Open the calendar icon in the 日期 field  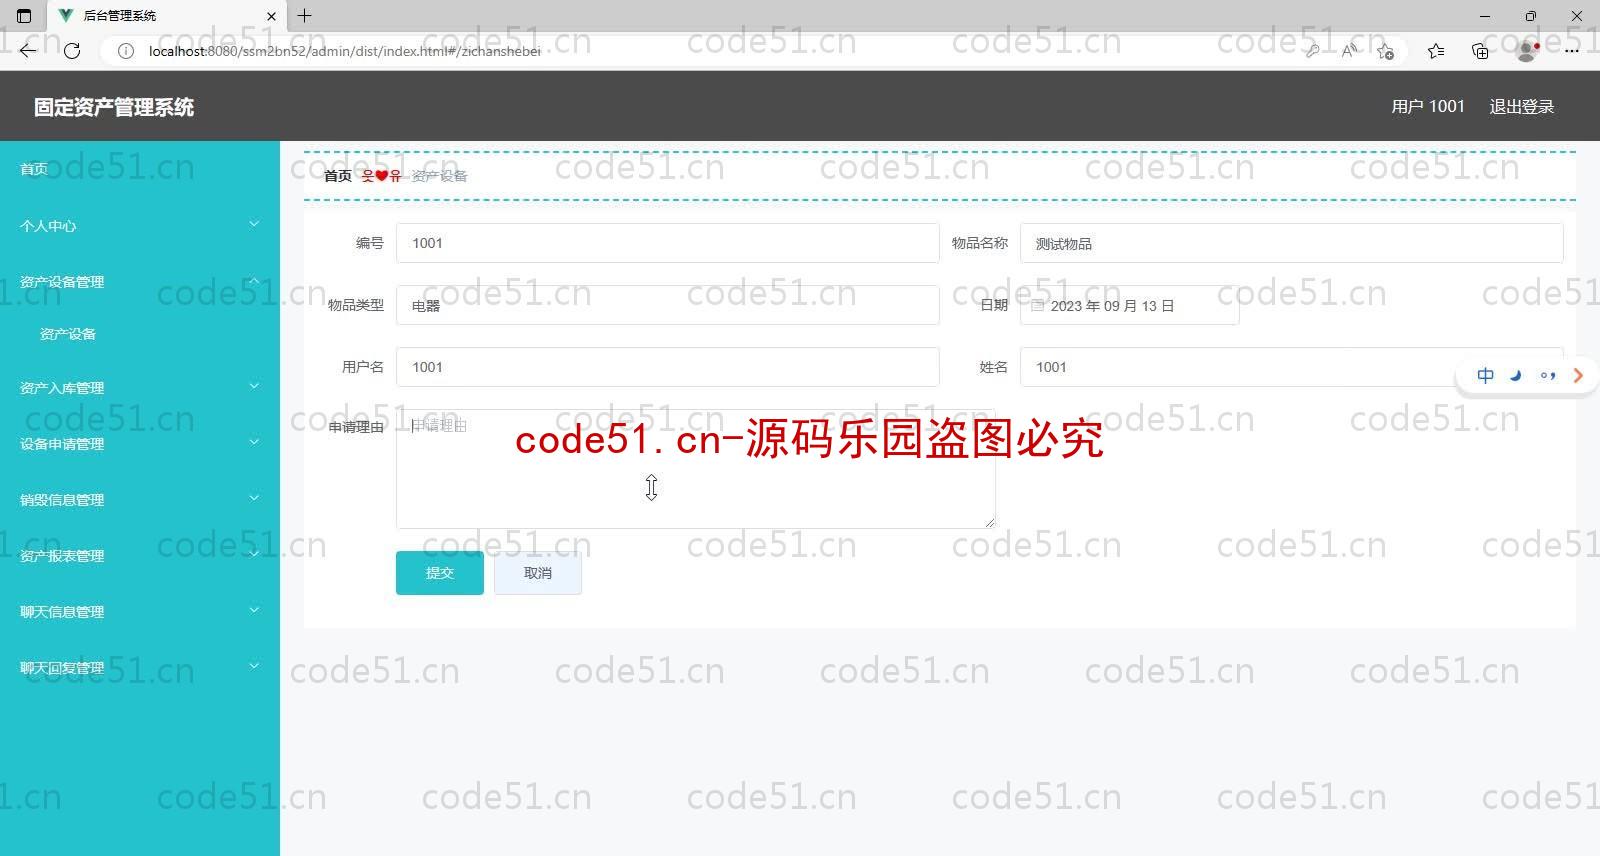click(x=1037, y=305)
